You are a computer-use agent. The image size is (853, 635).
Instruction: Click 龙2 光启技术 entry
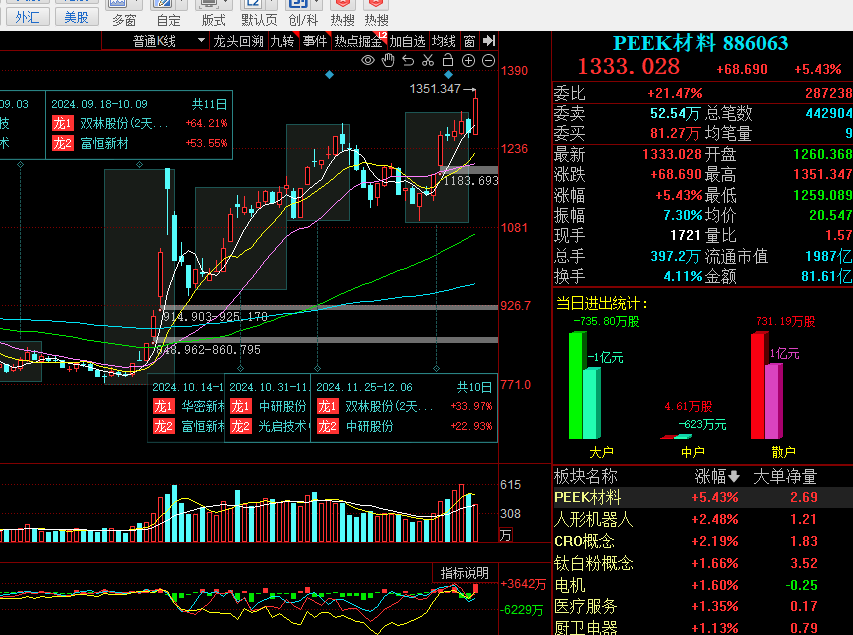(x=269, y=426)
